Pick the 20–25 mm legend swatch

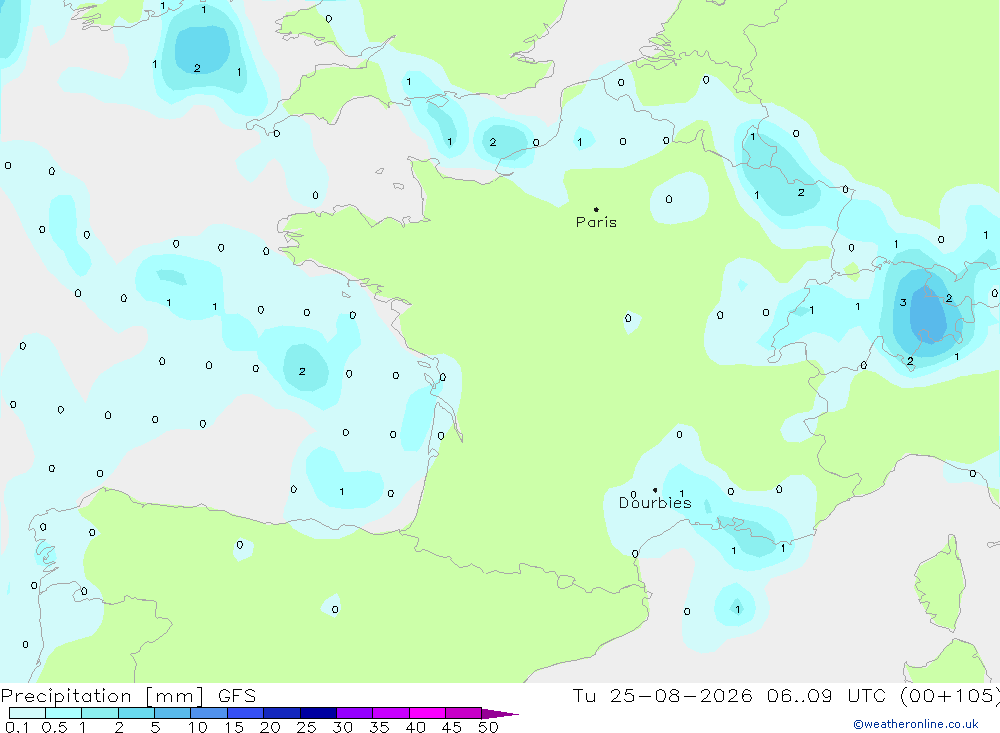click(281, 713)
